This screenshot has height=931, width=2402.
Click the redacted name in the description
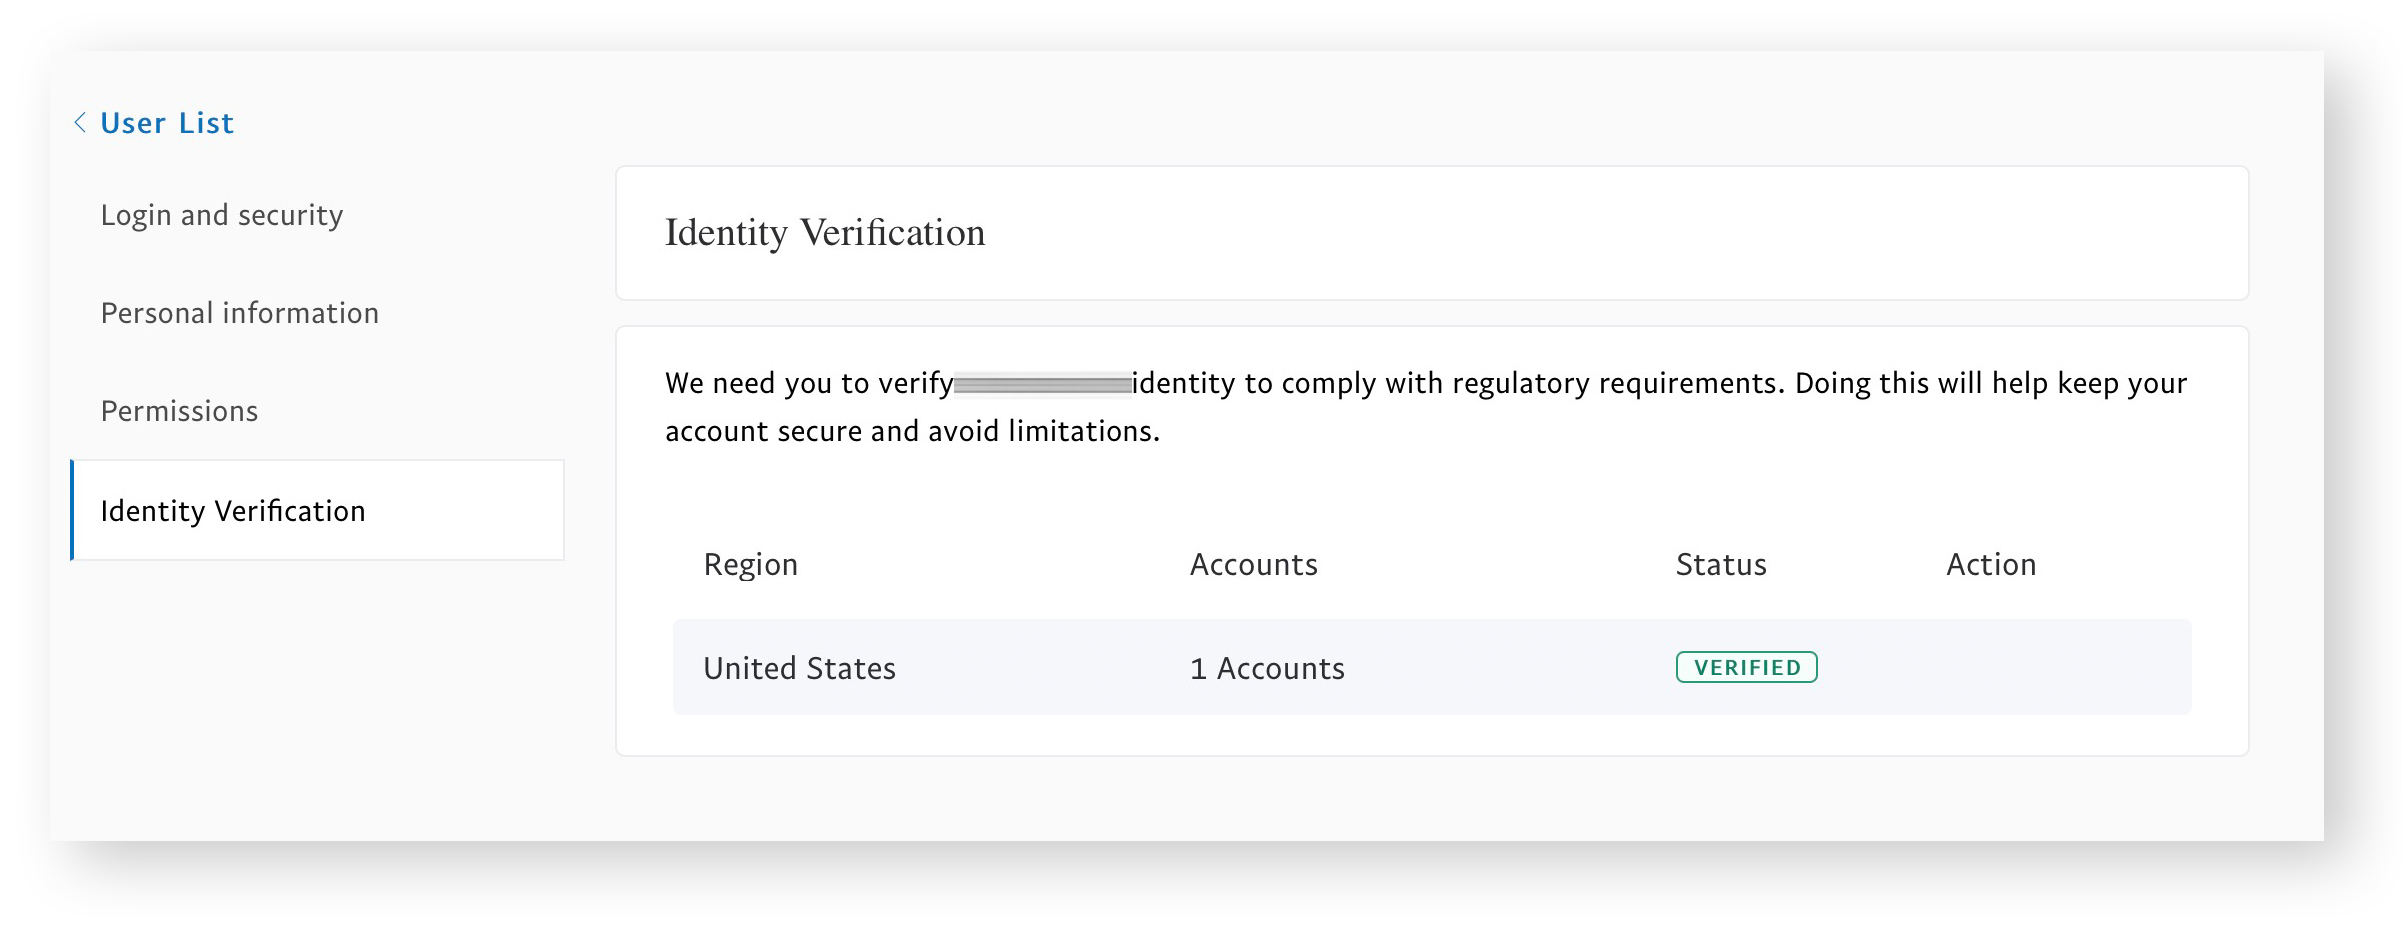tap(1043, 382)
